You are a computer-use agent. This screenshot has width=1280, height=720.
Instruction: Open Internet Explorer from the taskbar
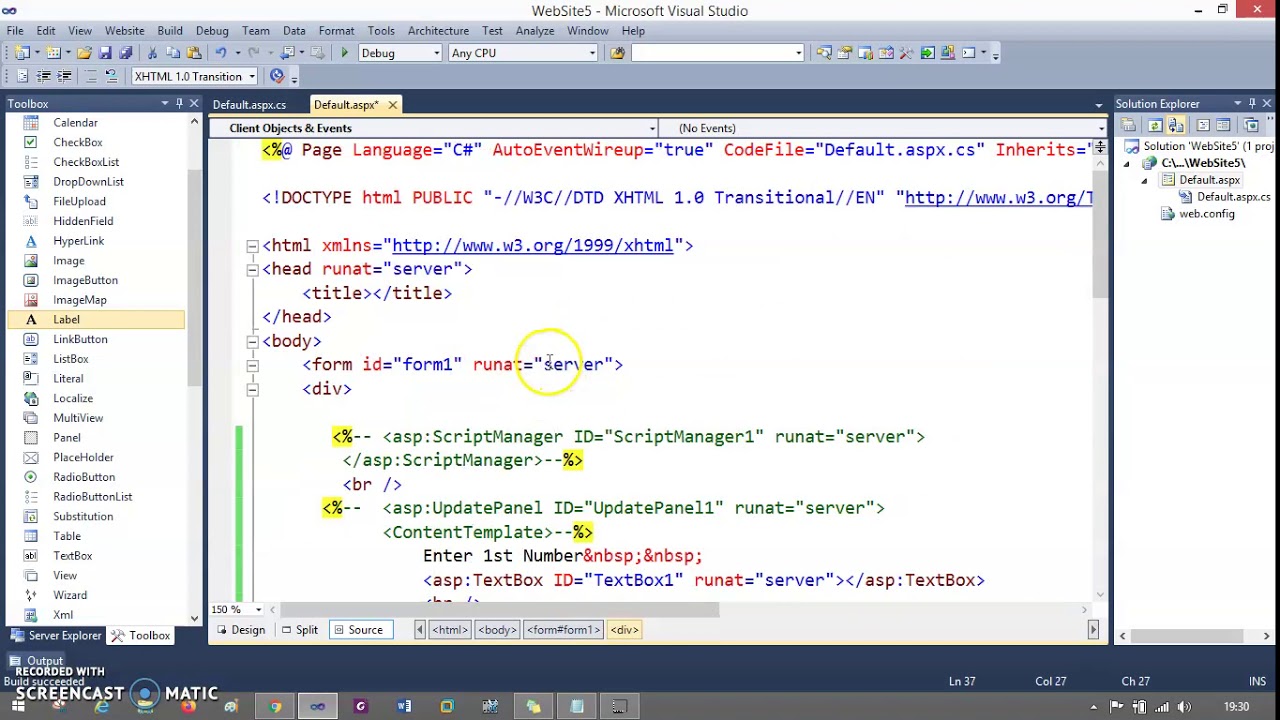102,707
